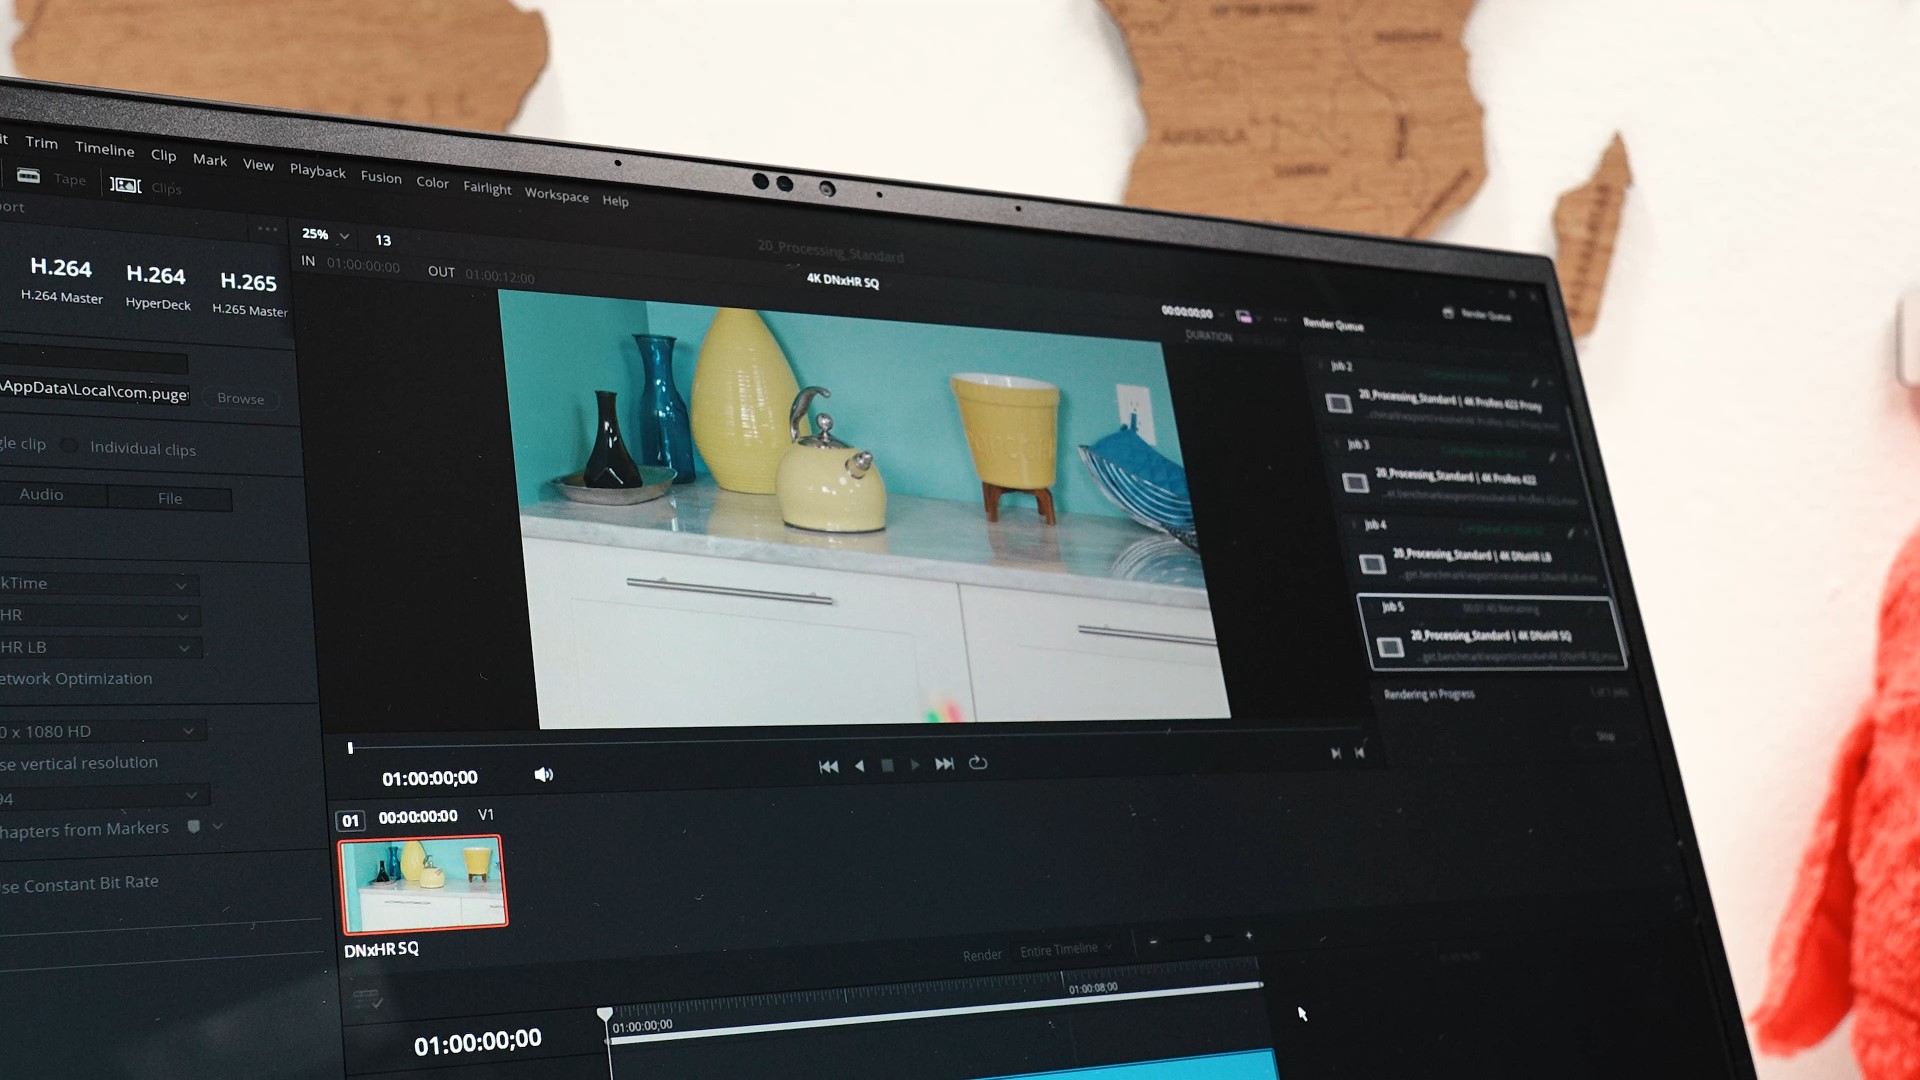Open the DNxHR LB type dropdown
Screen dimensions: 1920x1080
pyautogui.click(x=100, y=648)
